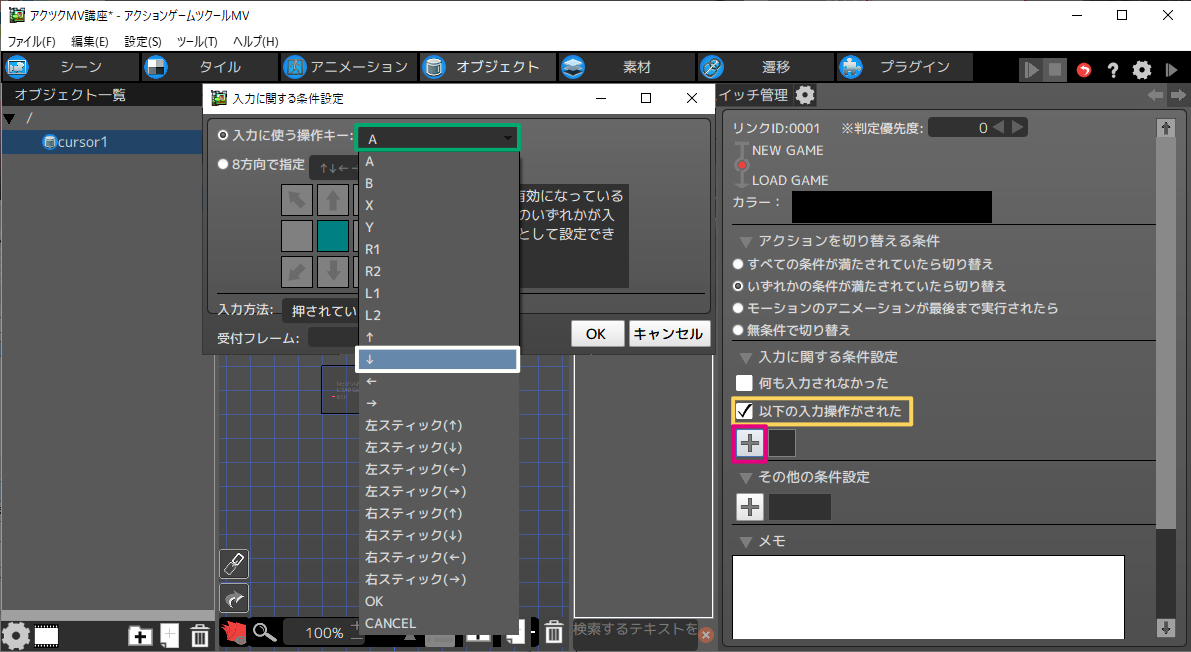
Task: Select 8方向で指定 radio button
Action: point(223,165)
